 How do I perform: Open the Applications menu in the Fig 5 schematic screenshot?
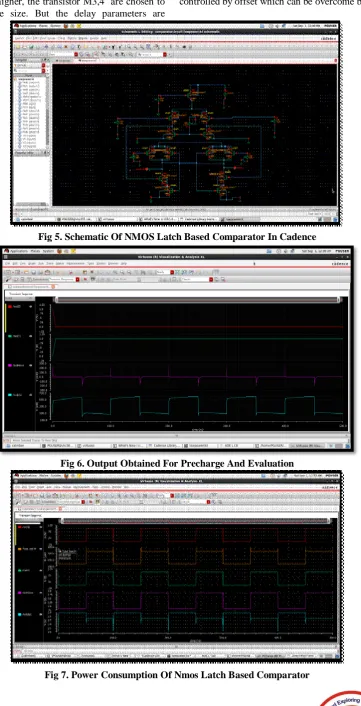(27, 26)
